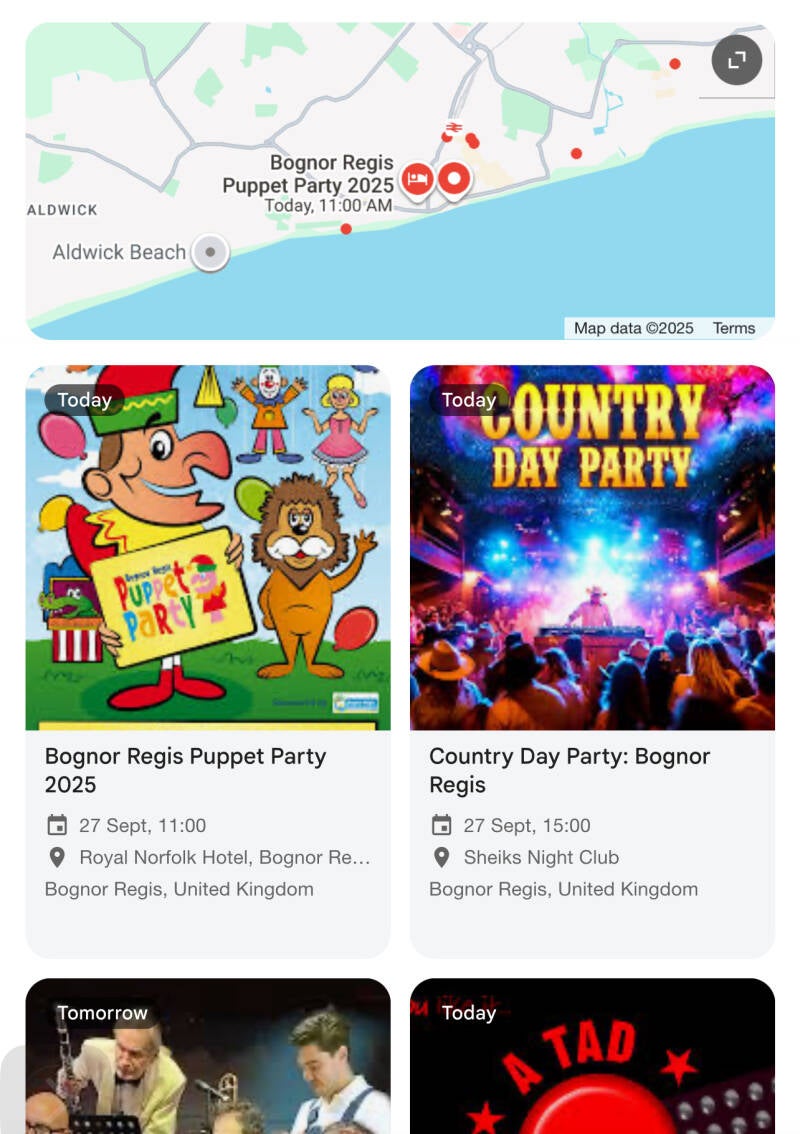The height and width of the screenshot is (1134, 800).
Task: Open Country Day Party: Bognor Regis title
Action: click(x=569, y=770)
